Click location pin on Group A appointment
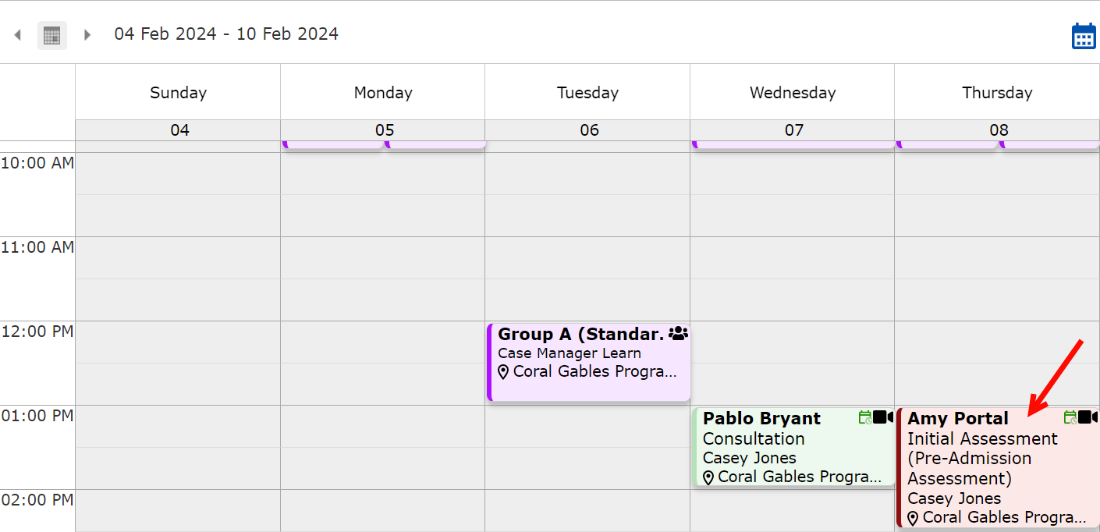This screenshot has height=532, width=1100. point(504,372)
